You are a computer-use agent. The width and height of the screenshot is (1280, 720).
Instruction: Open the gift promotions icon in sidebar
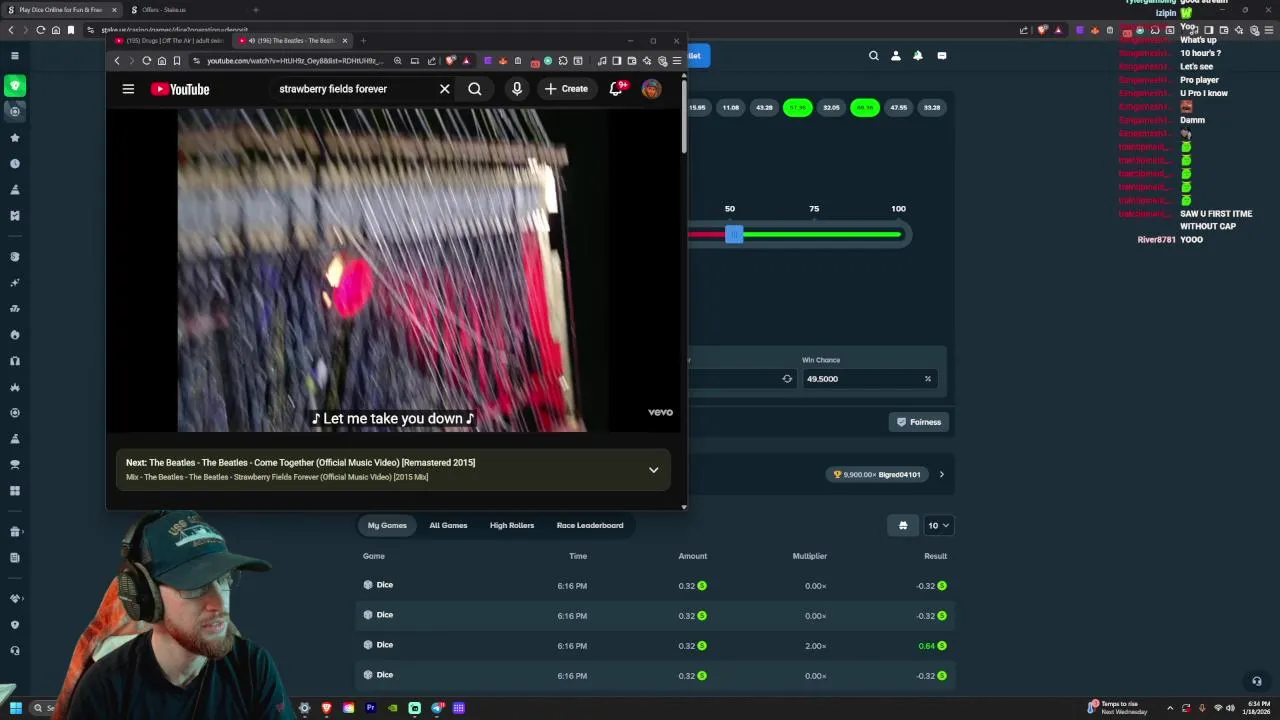click(15, 532)
